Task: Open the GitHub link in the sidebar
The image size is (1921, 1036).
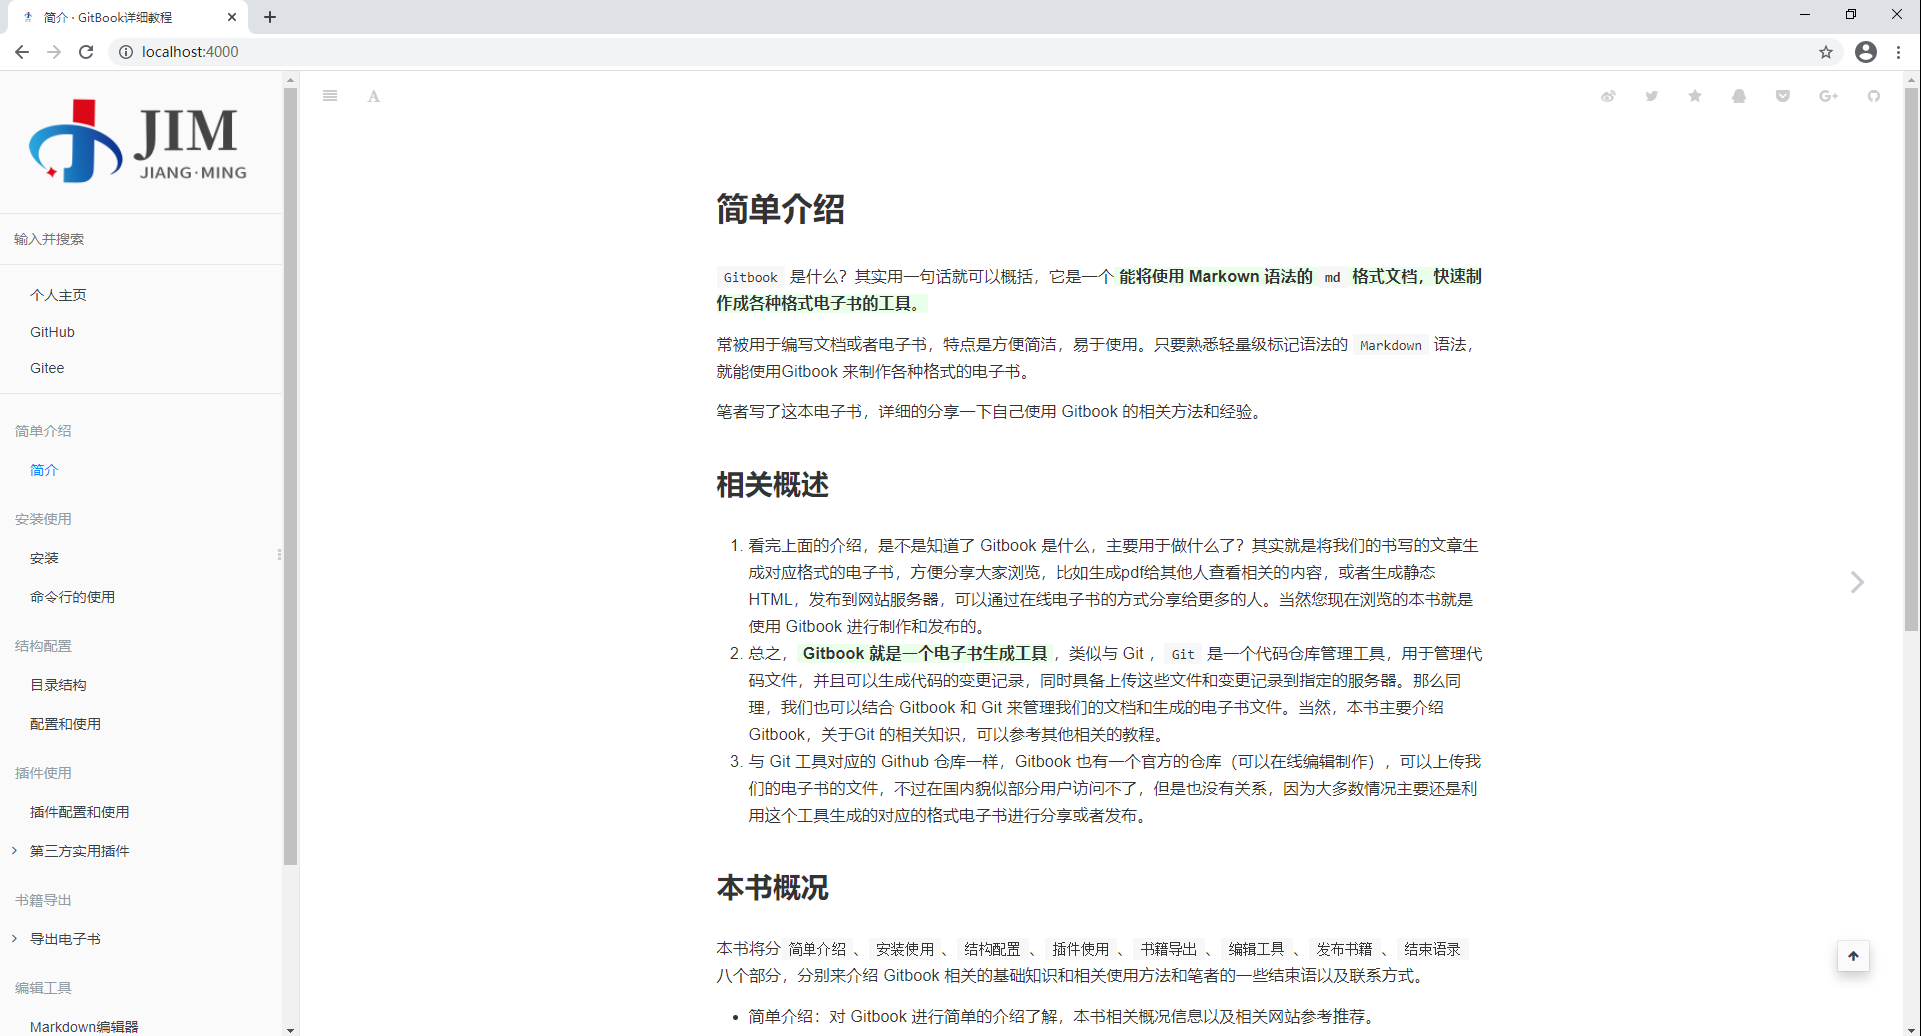Action: [52, 332]
